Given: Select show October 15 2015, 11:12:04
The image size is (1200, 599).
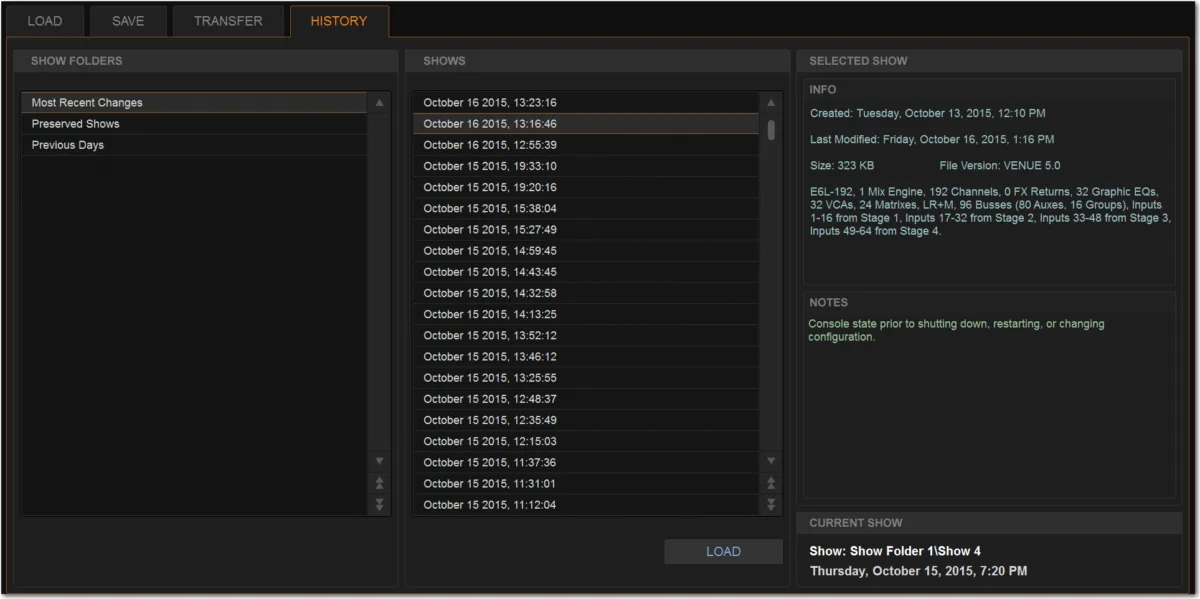Looking at the screenshot, I should pyautogui.click(x=586, y=505).
